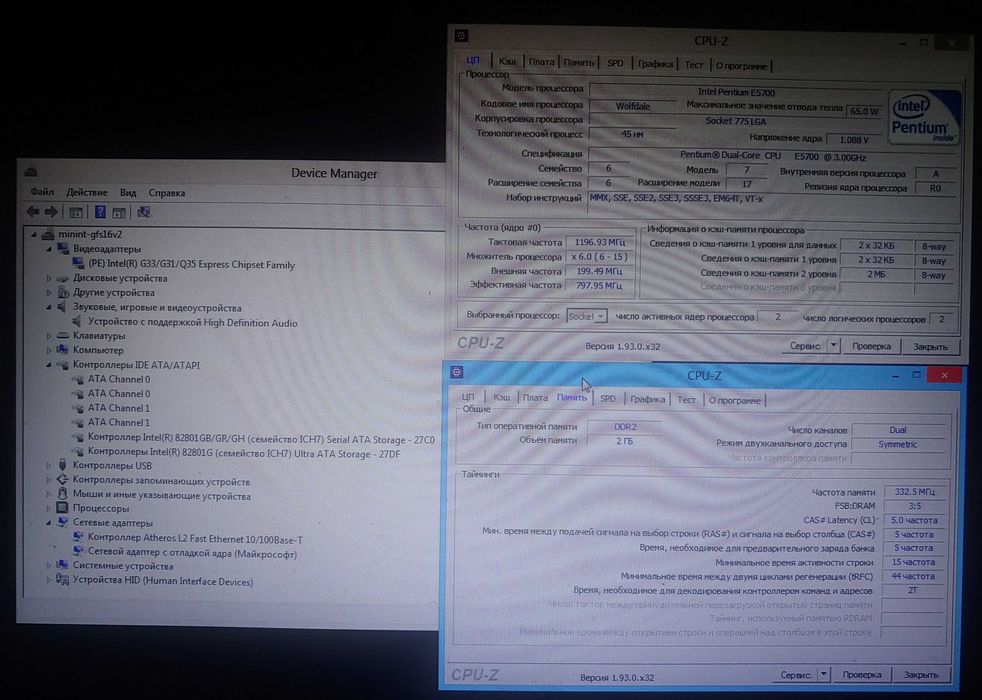Click the Intel Pentium E5700 model name field
This screenshot has height=700, width=982.
736,92
